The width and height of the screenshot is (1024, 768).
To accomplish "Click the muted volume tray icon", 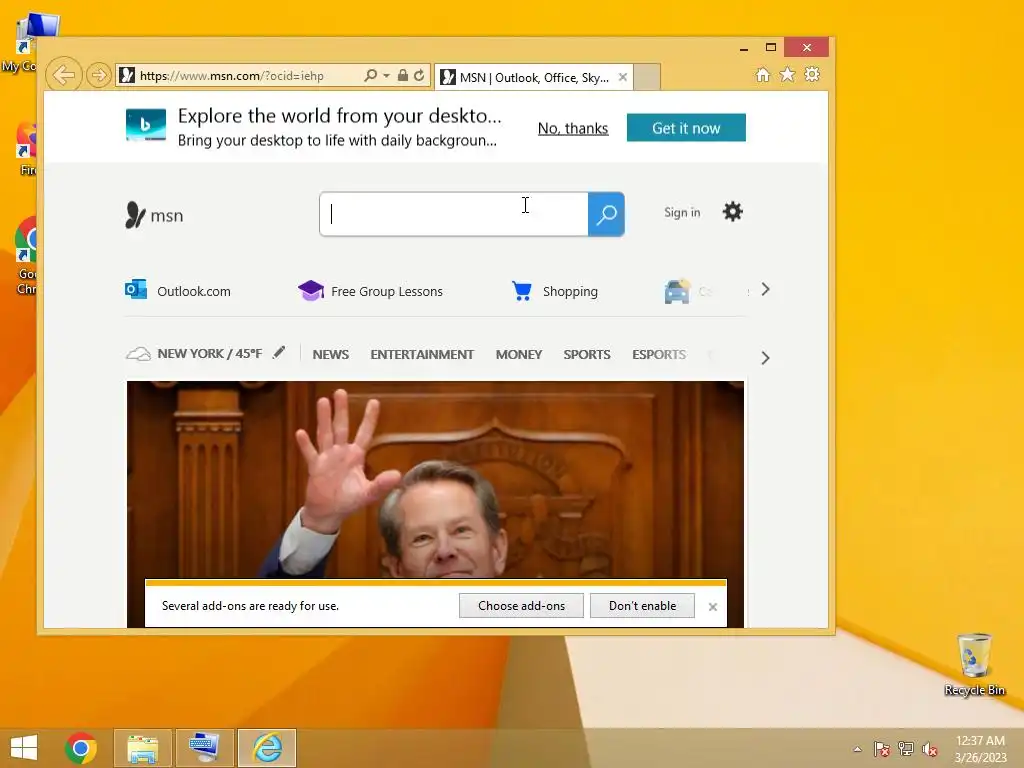I will (930, 749).
